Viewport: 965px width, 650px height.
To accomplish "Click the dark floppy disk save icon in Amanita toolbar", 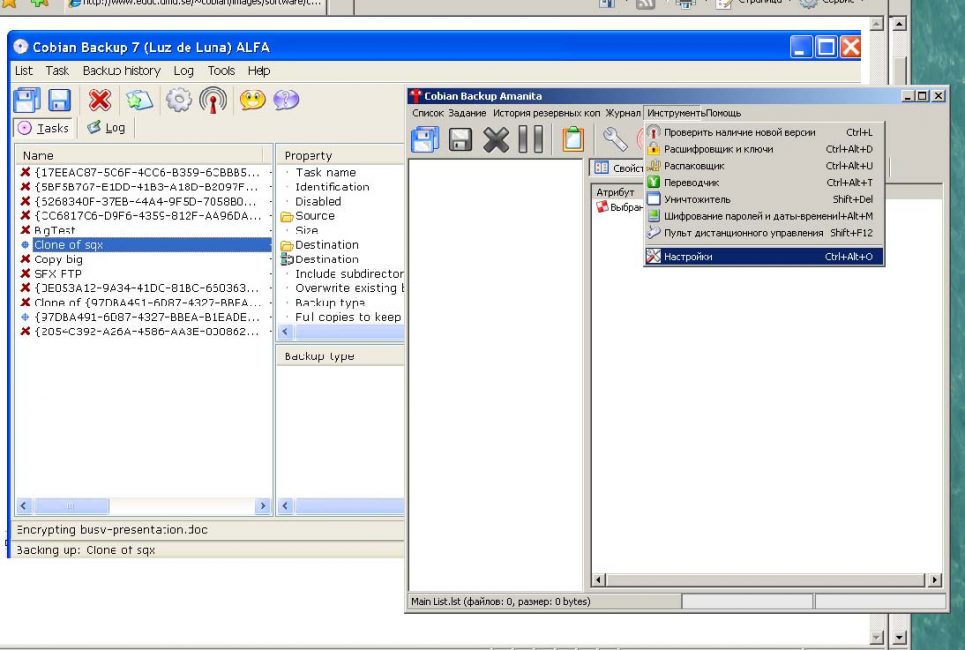I will click(460, 140).
